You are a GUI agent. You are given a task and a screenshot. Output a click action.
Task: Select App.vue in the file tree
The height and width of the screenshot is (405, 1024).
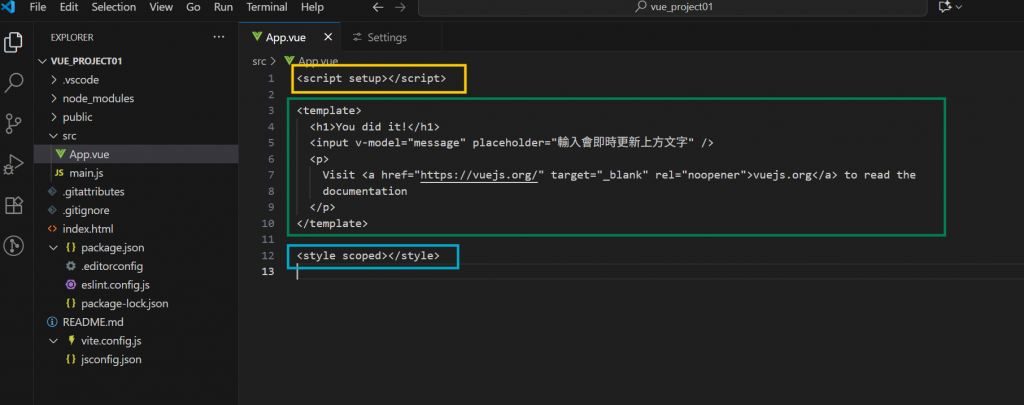(136, 155)
